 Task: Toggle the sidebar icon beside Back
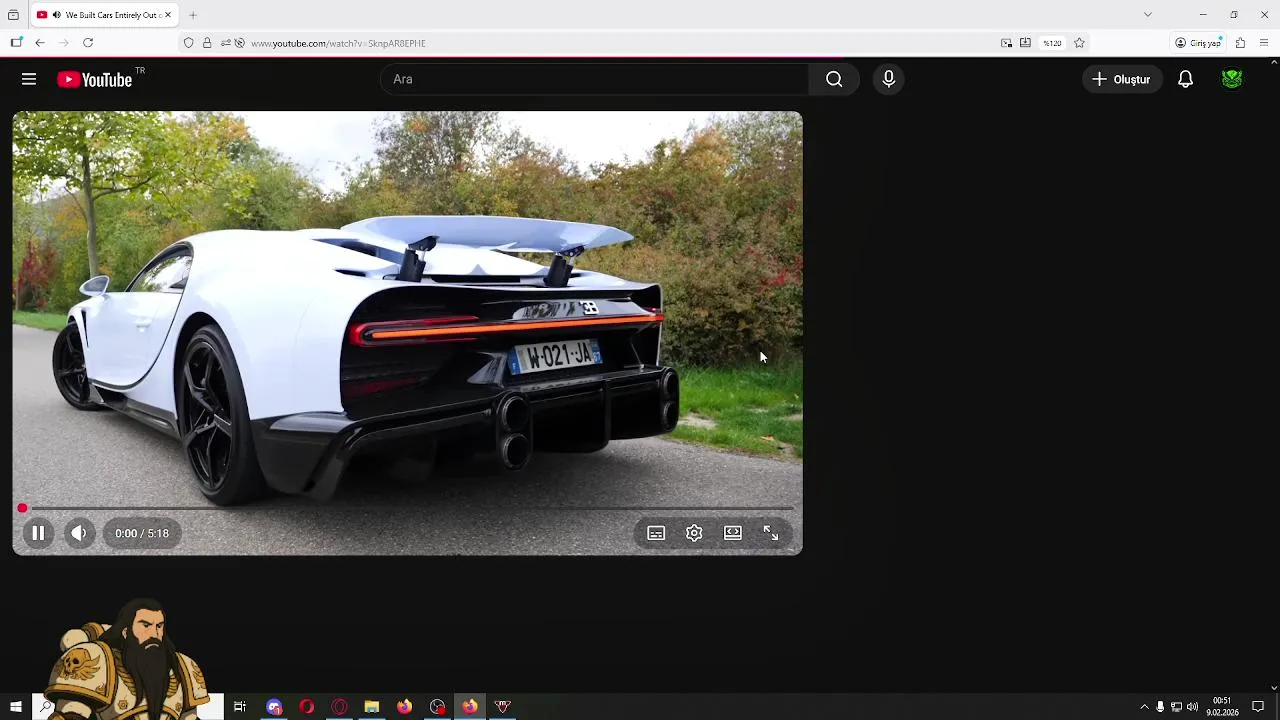(x=16, y=43)
